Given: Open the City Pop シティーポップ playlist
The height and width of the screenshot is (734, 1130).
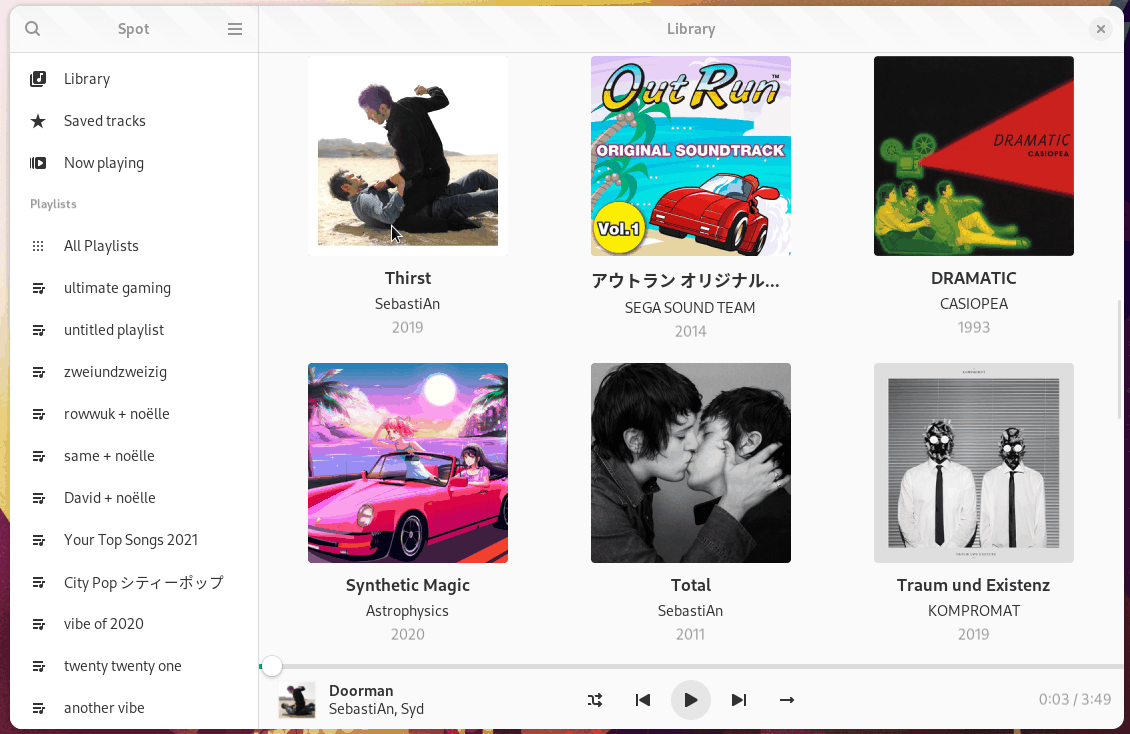Looking at the screenshot, I should (x=134, y=582).
